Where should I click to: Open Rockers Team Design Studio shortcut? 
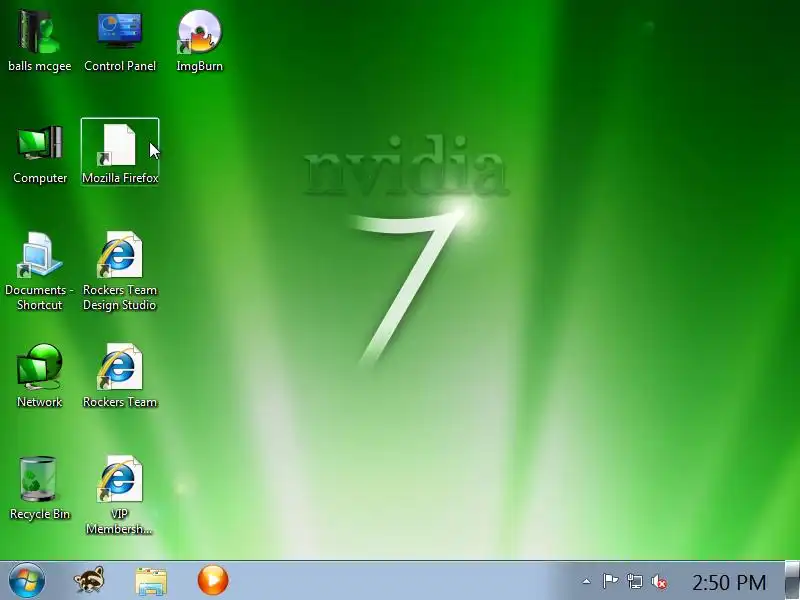coord(120,271)
